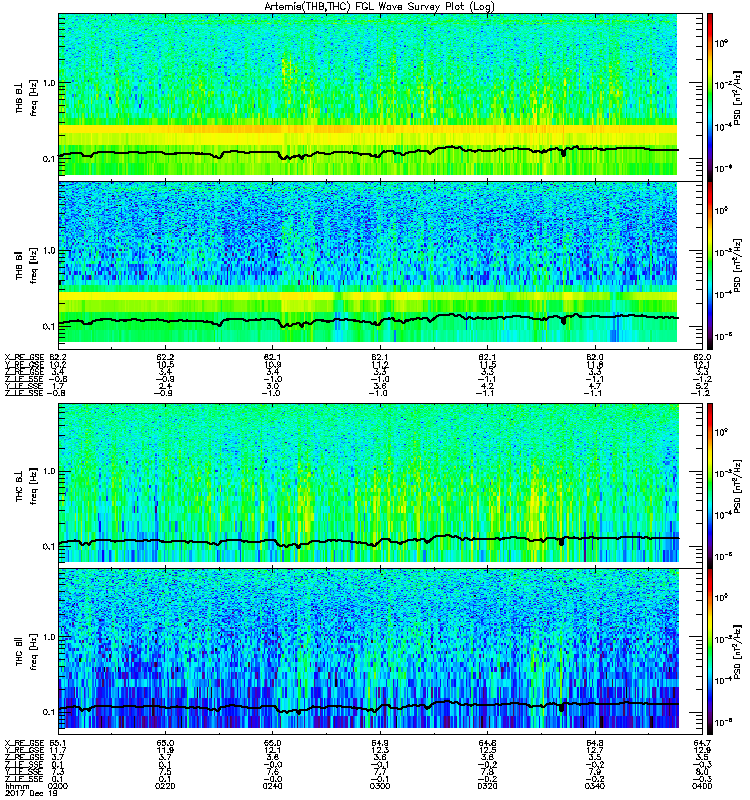This screenshot has width=750, height=800.
Task: Click the "X_RE_GSE" label under THB panels
Action: 24,357
